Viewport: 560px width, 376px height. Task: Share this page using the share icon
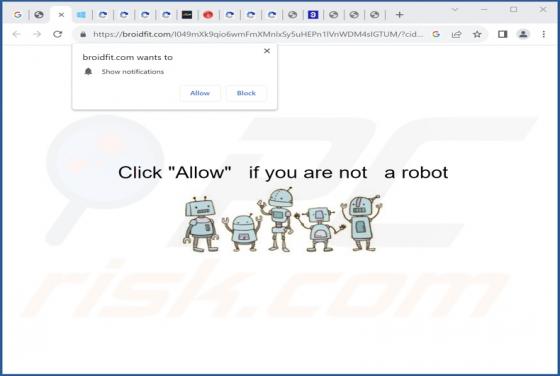point(456,34)
